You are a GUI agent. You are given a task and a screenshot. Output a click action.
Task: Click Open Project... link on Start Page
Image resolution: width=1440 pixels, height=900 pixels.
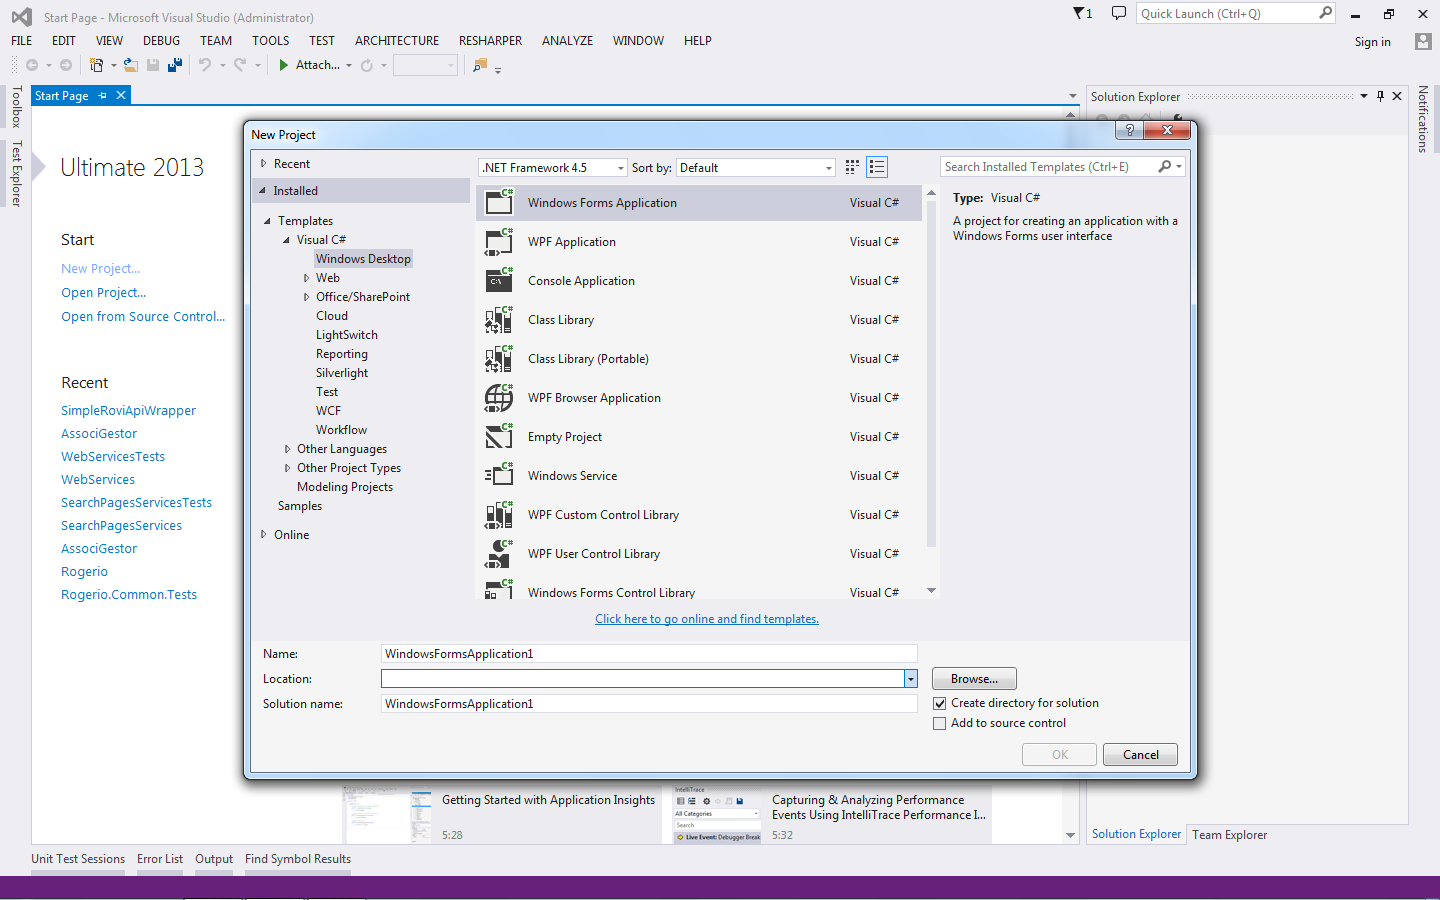click(104, 293)
